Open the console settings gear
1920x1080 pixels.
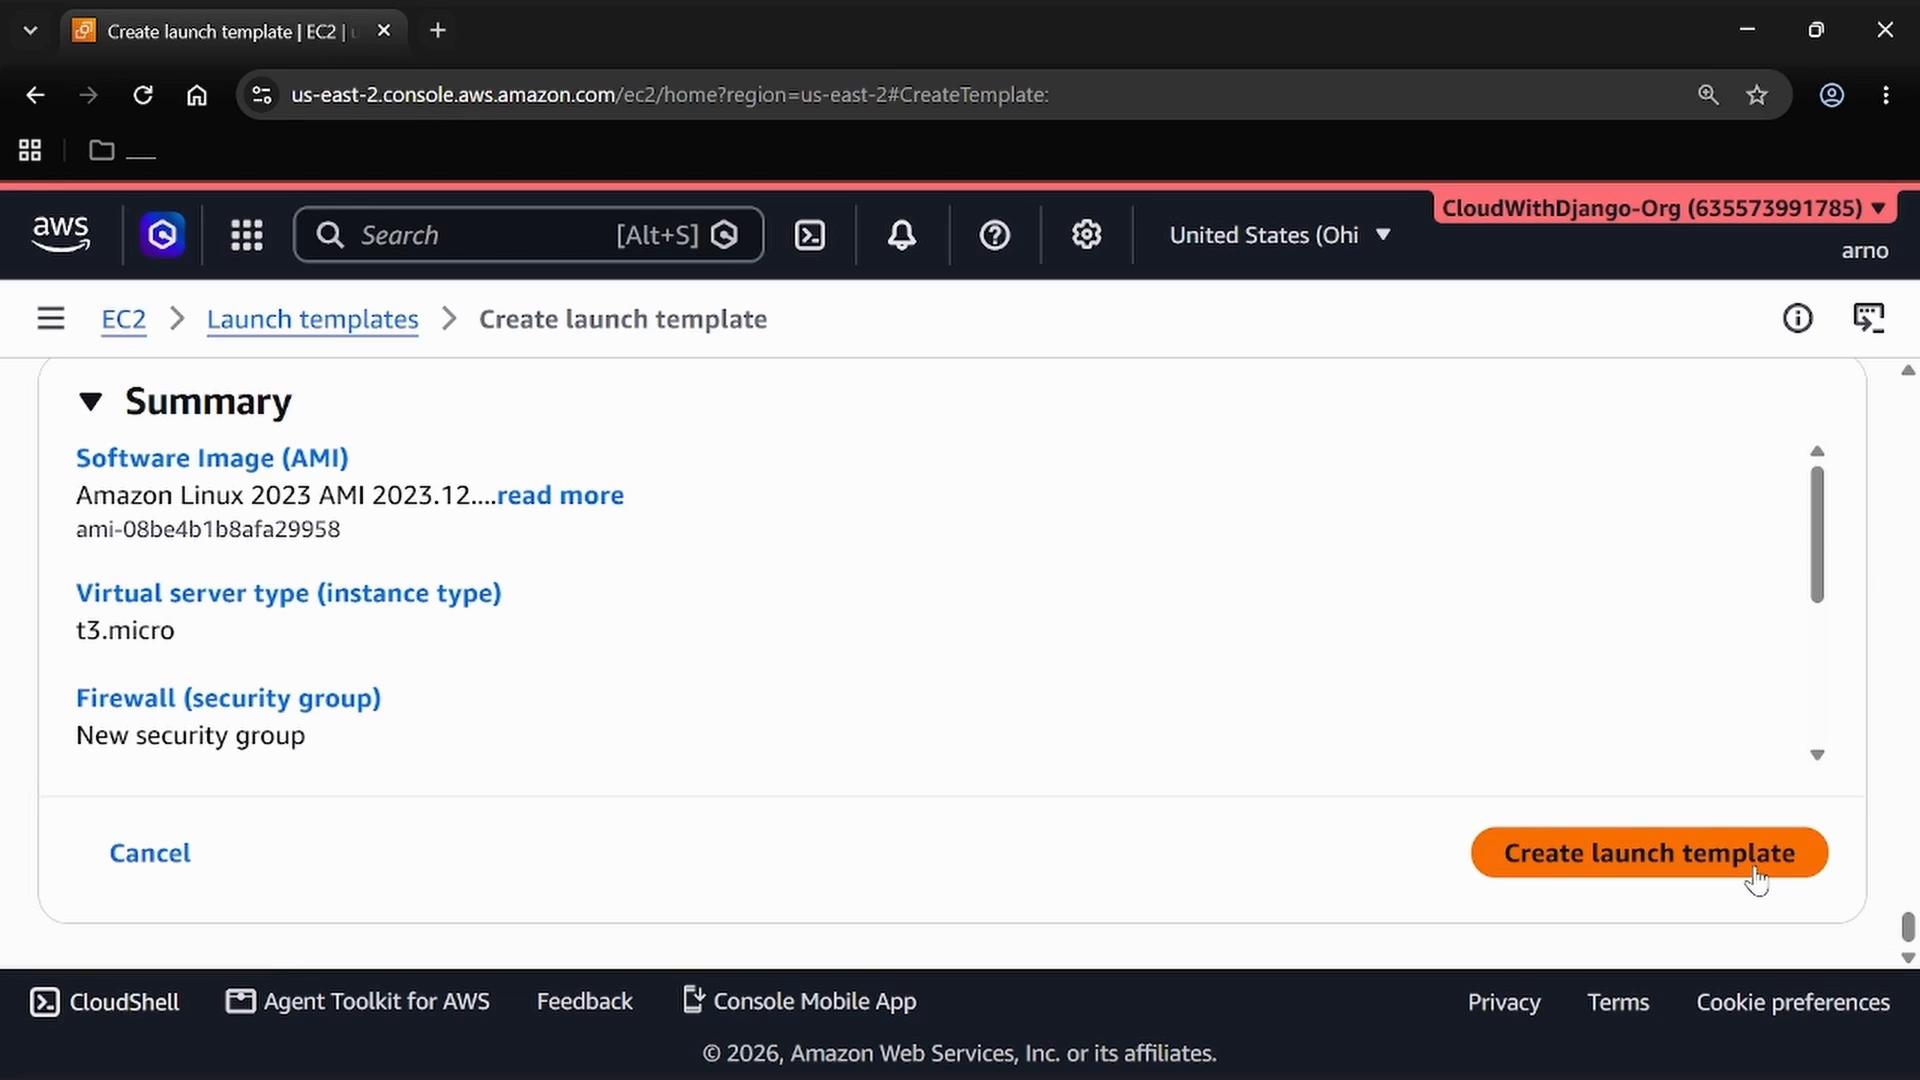click(x=1086, y=235)
